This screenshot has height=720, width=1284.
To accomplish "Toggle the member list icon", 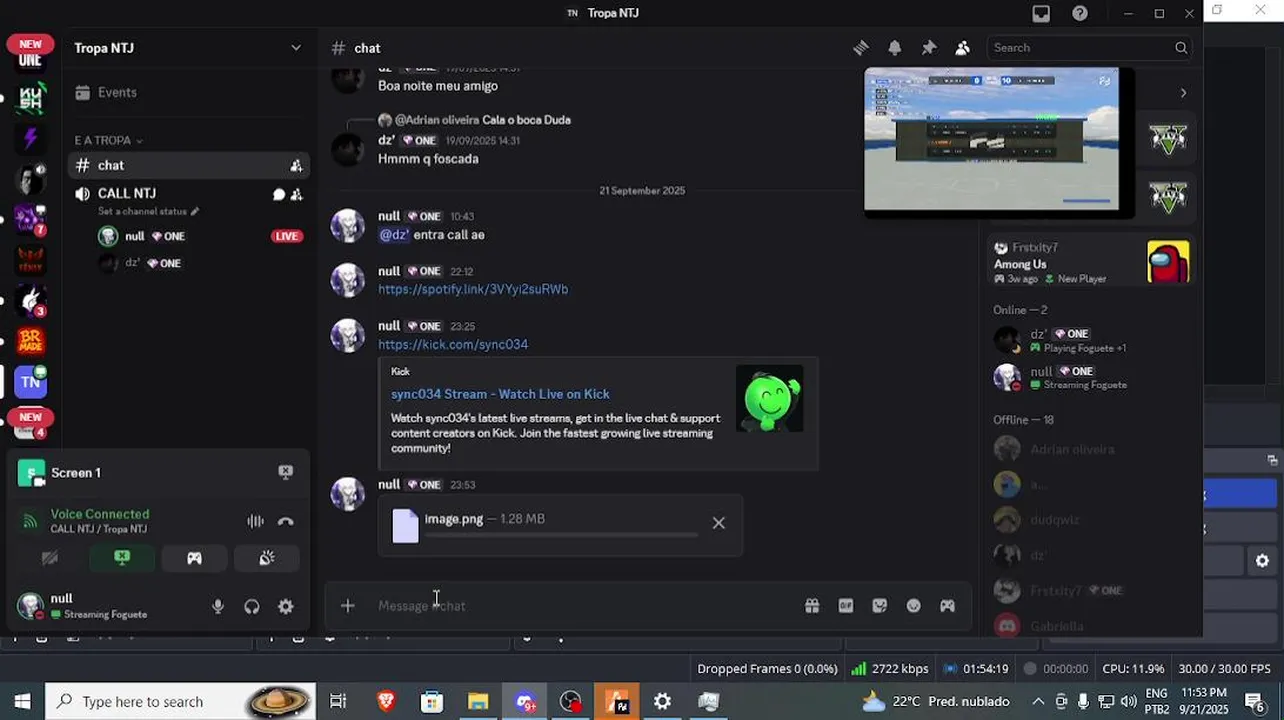I will click(x=963, y=48).
